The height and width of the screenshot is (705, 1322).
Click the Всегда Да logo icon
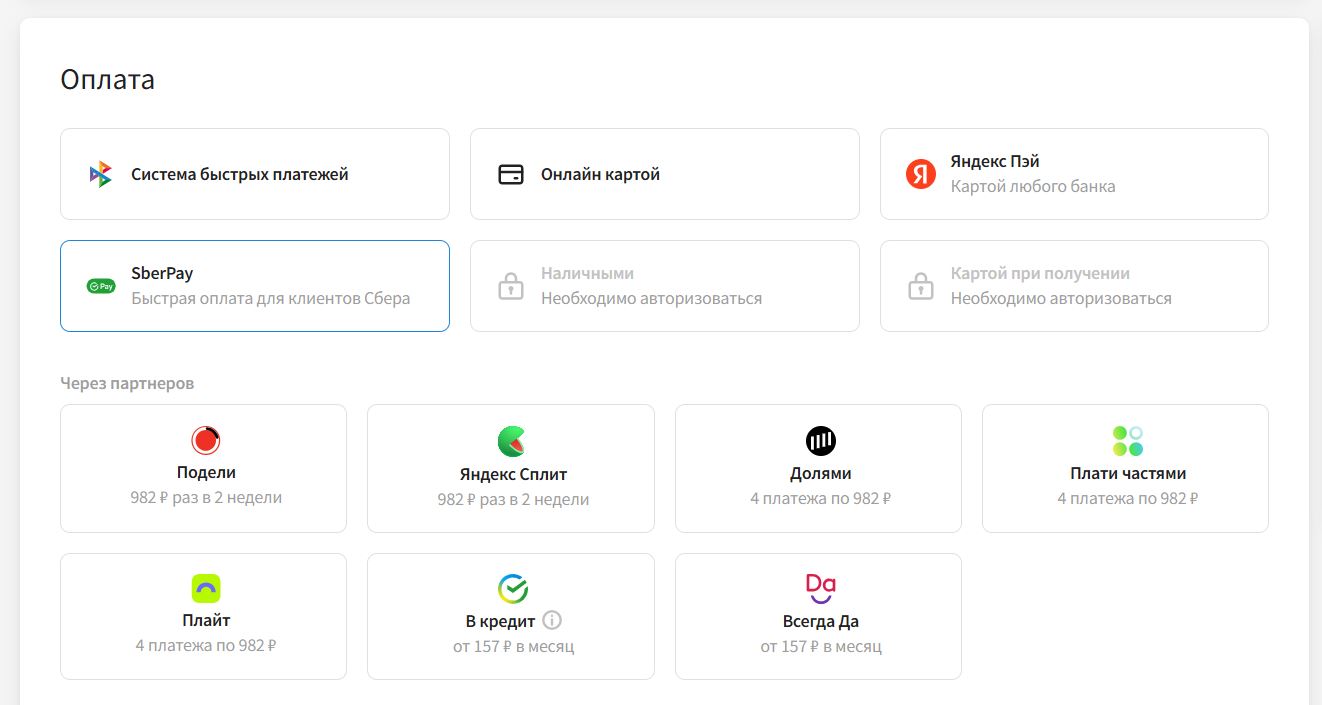821,588
